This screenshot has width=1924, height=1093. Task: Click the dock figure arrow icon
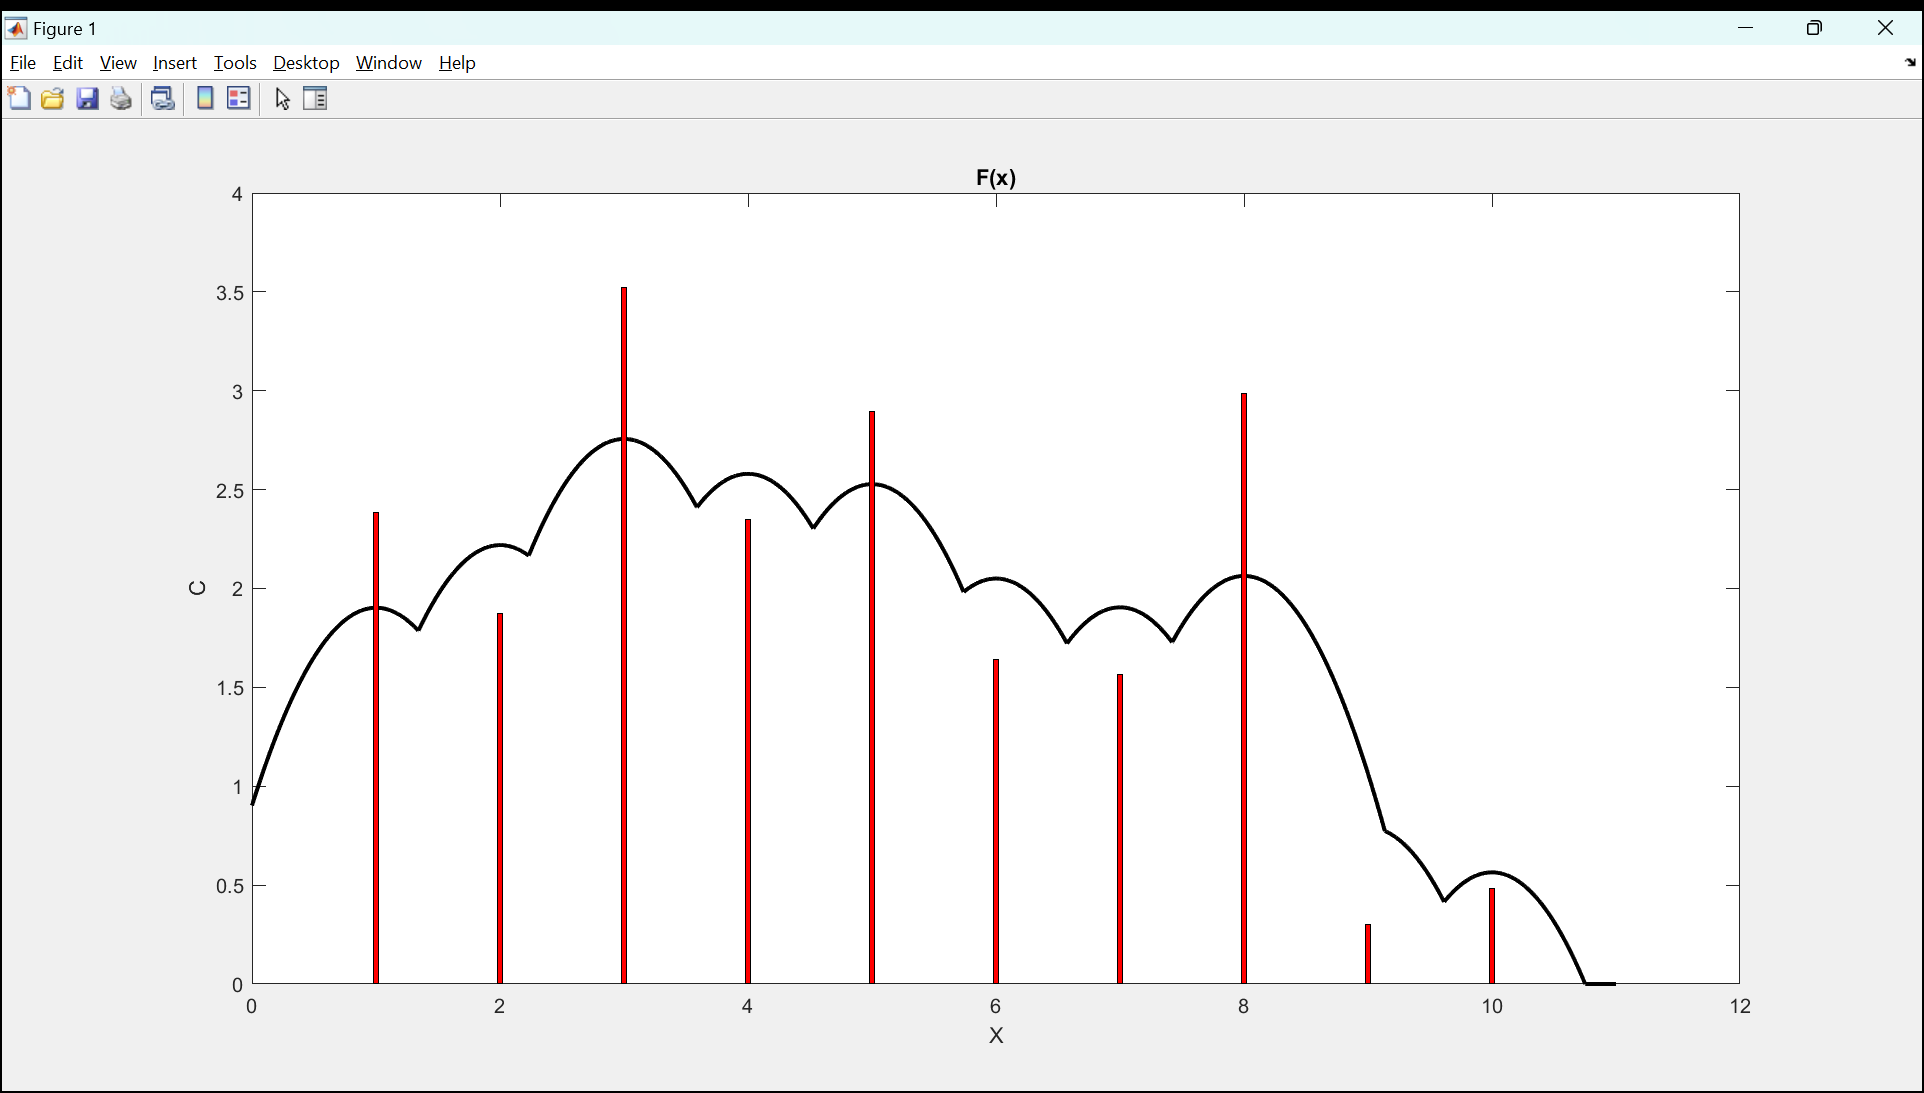(1910, 63)
